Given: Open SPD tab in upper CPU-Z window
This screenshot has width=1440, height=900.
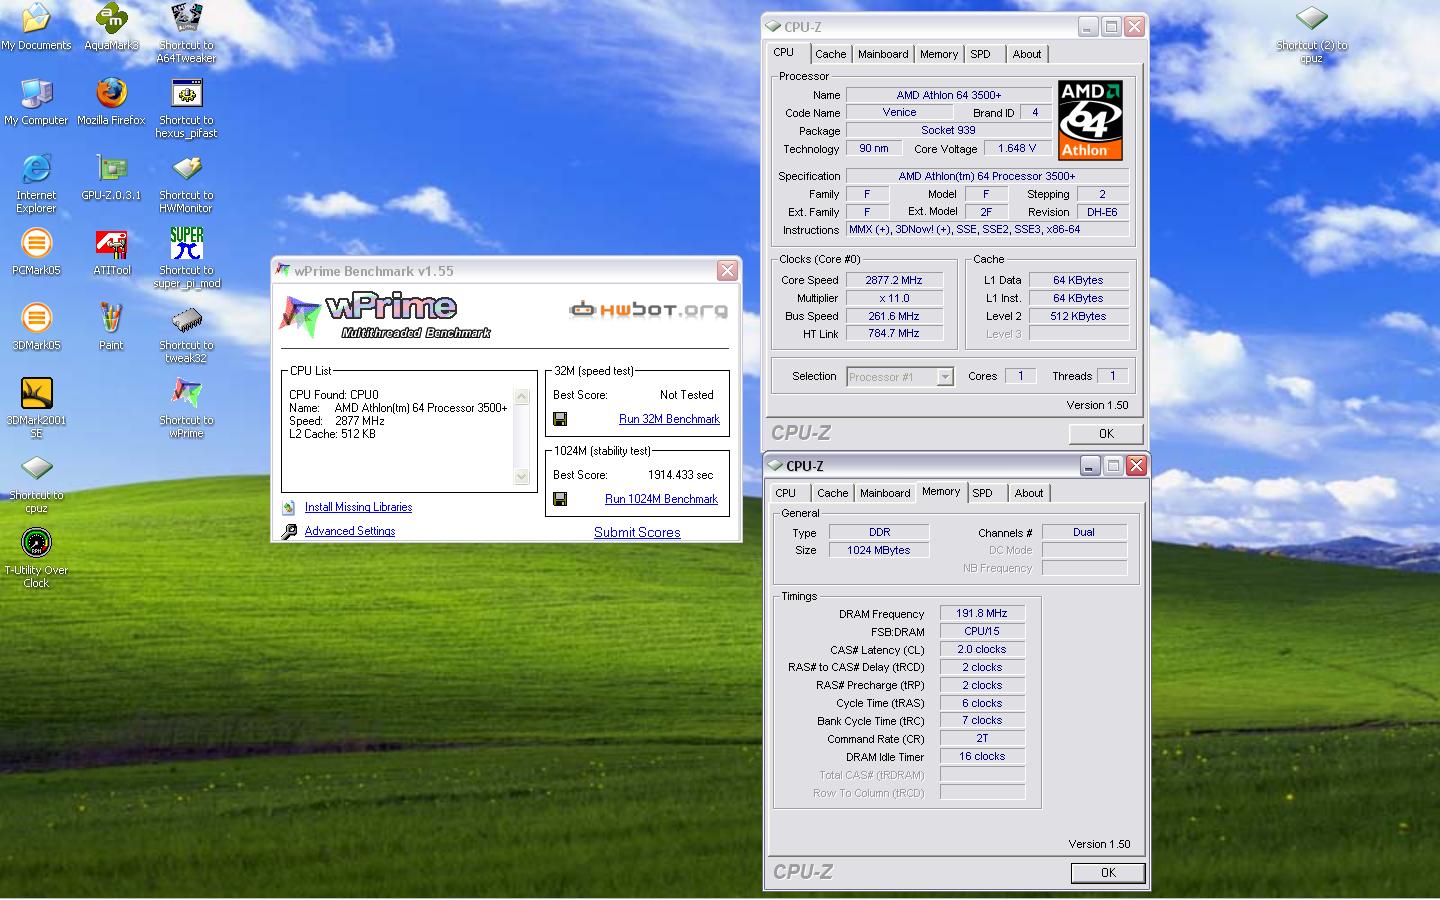Looking at the screenshot, I should [x=981, y=54].
